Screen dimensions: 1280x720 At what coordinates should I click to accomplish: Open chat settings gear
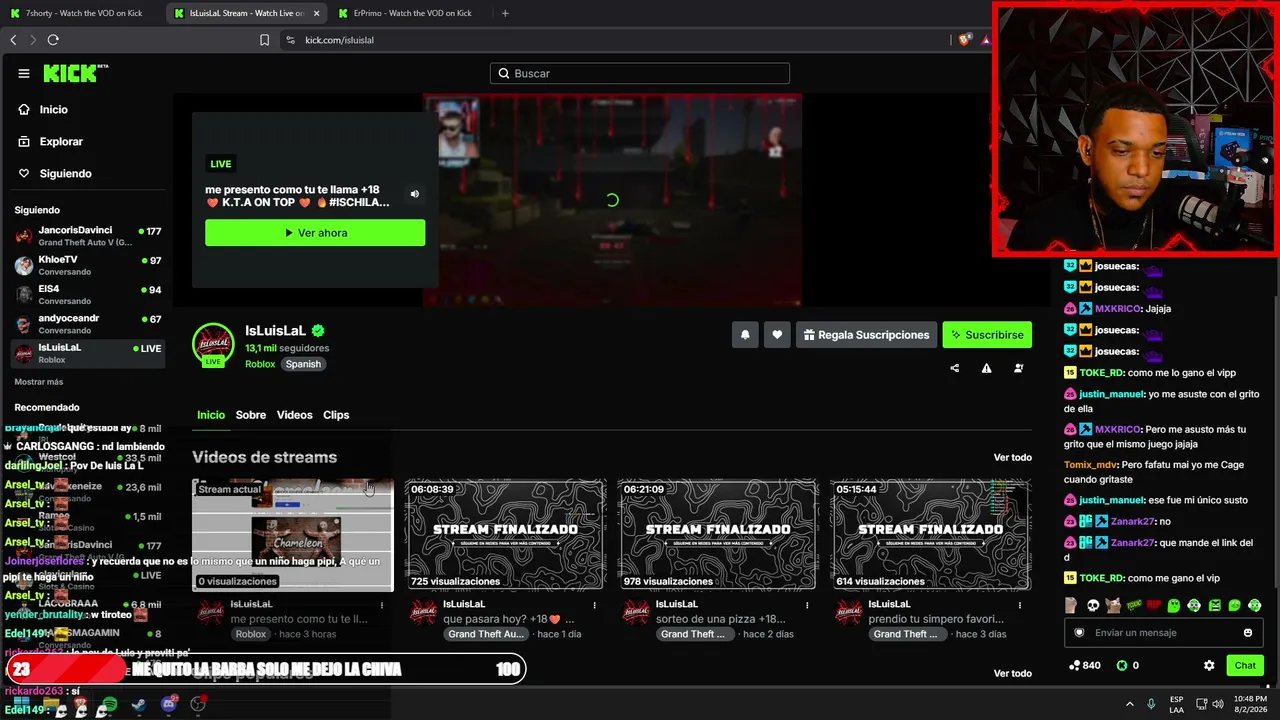click(1209, 665)
